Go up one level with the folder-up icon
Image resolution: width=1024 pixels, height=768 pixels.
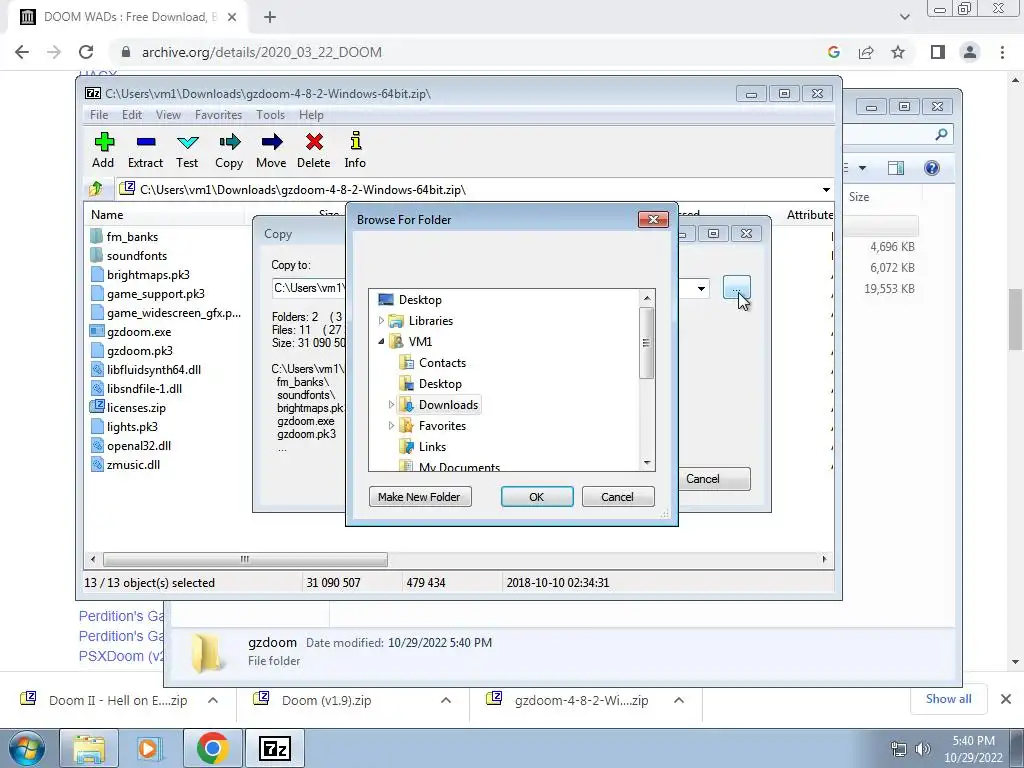96,189
